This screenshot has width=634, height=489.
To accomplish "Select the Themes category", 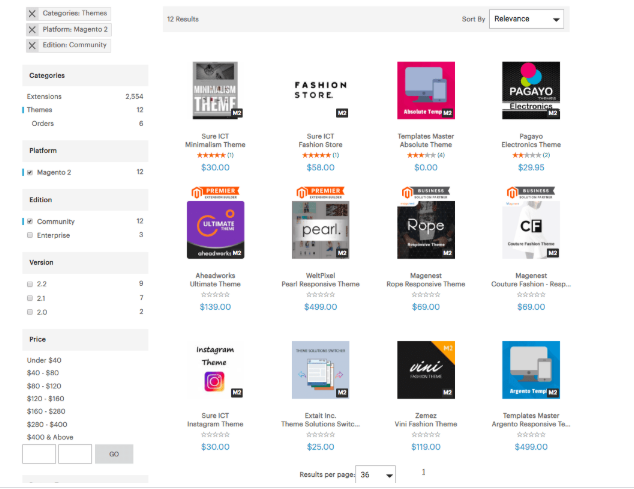I will point(39,110).
